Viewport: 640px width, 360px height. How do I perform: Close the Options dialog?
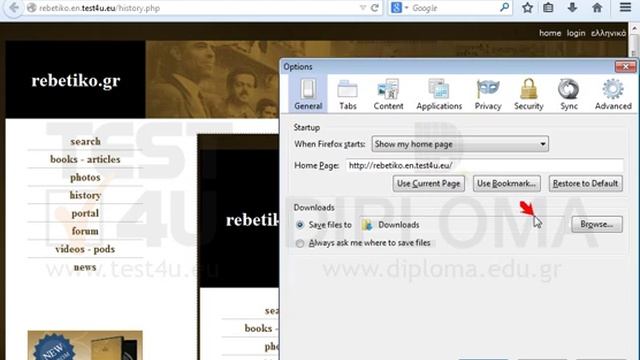(x=625, y=66)
